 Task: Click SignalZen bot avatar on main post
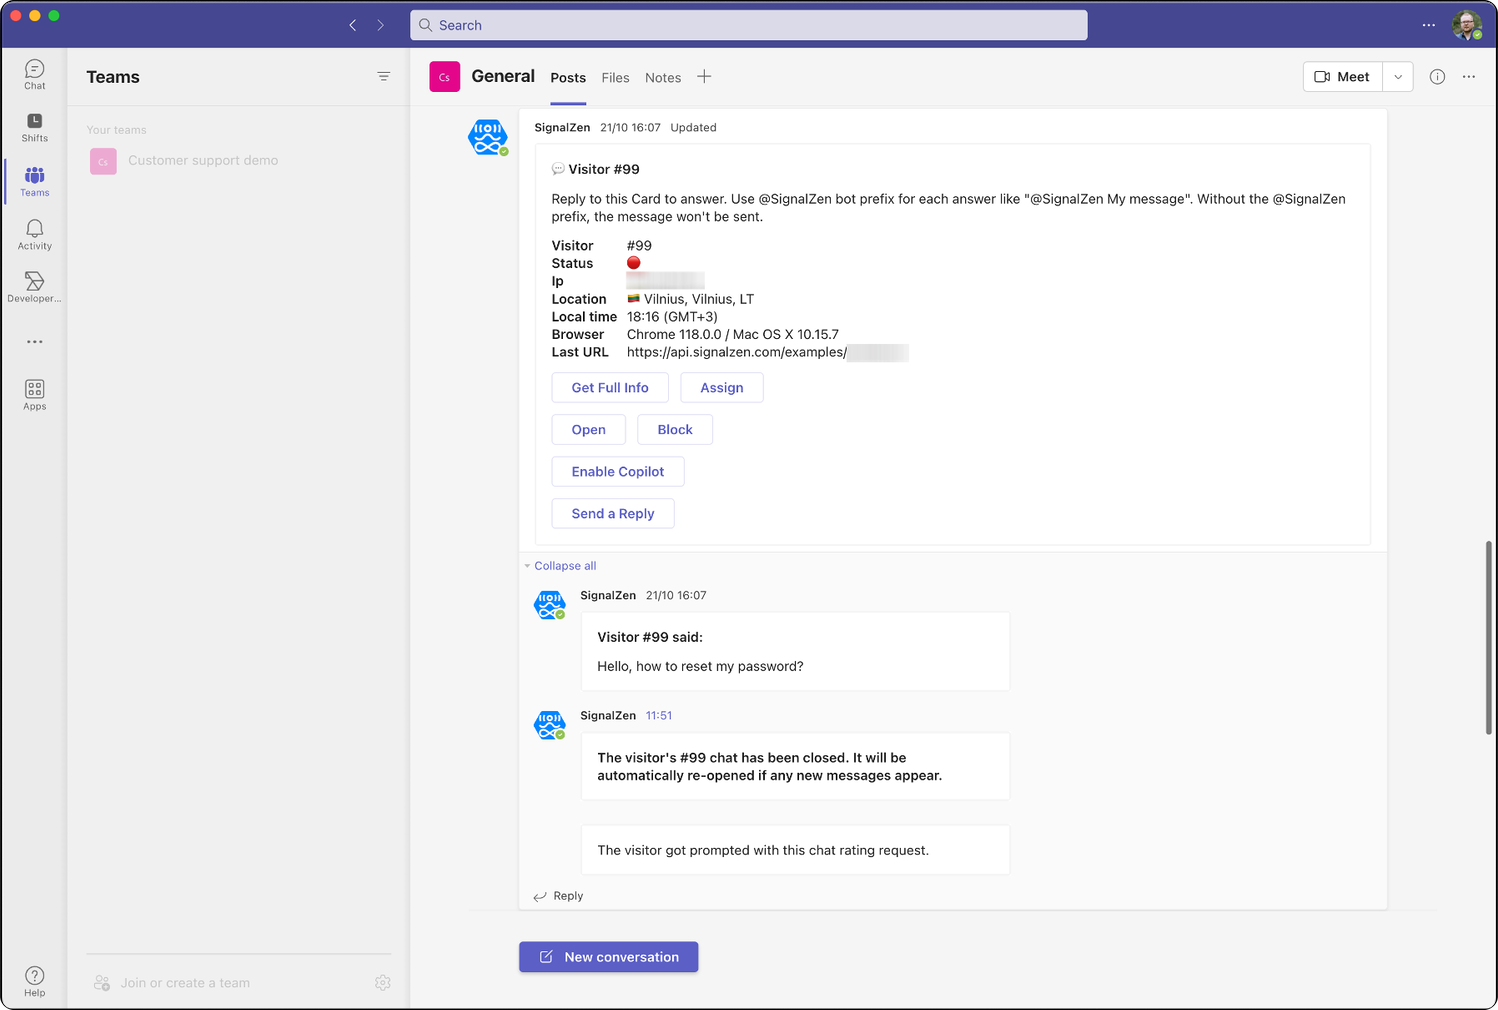(488, 137)
